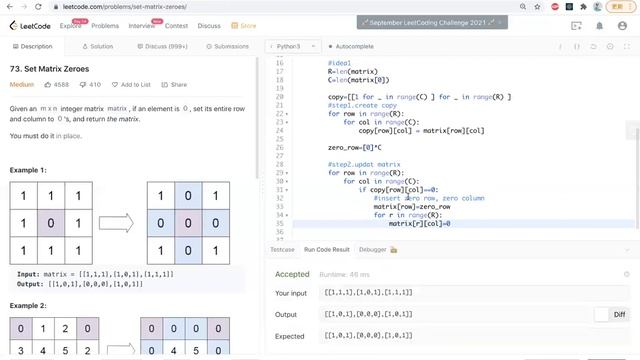
Task: Click the Your input value box
Action: click(474, 293)
